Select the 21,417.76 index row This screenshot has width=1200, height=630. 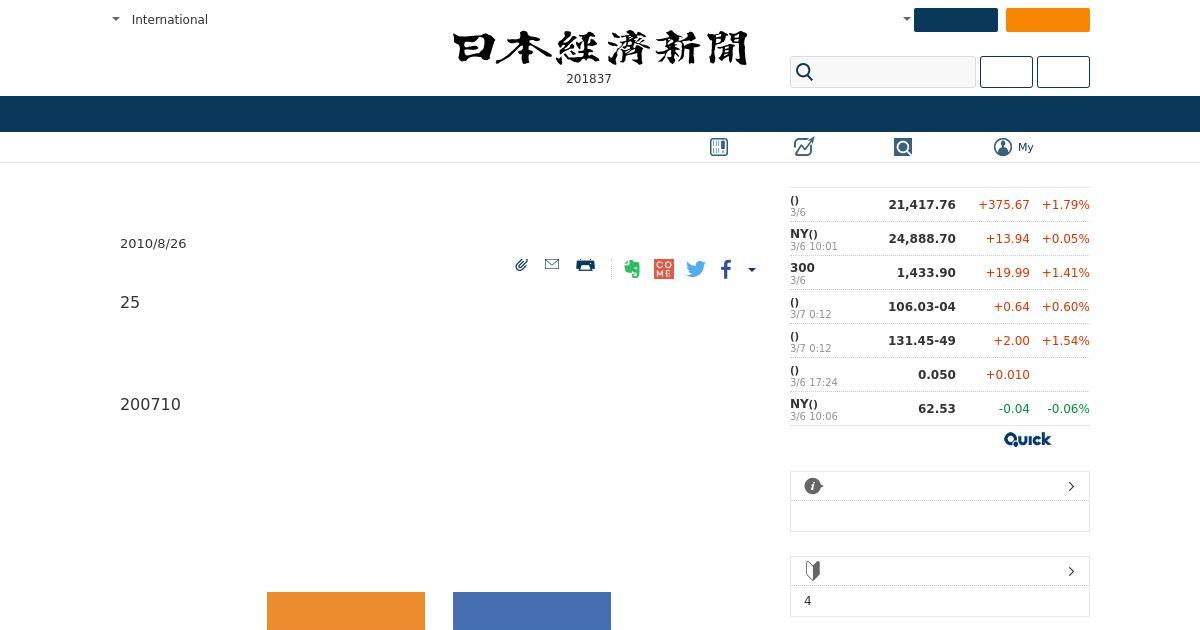click(940, 205)
